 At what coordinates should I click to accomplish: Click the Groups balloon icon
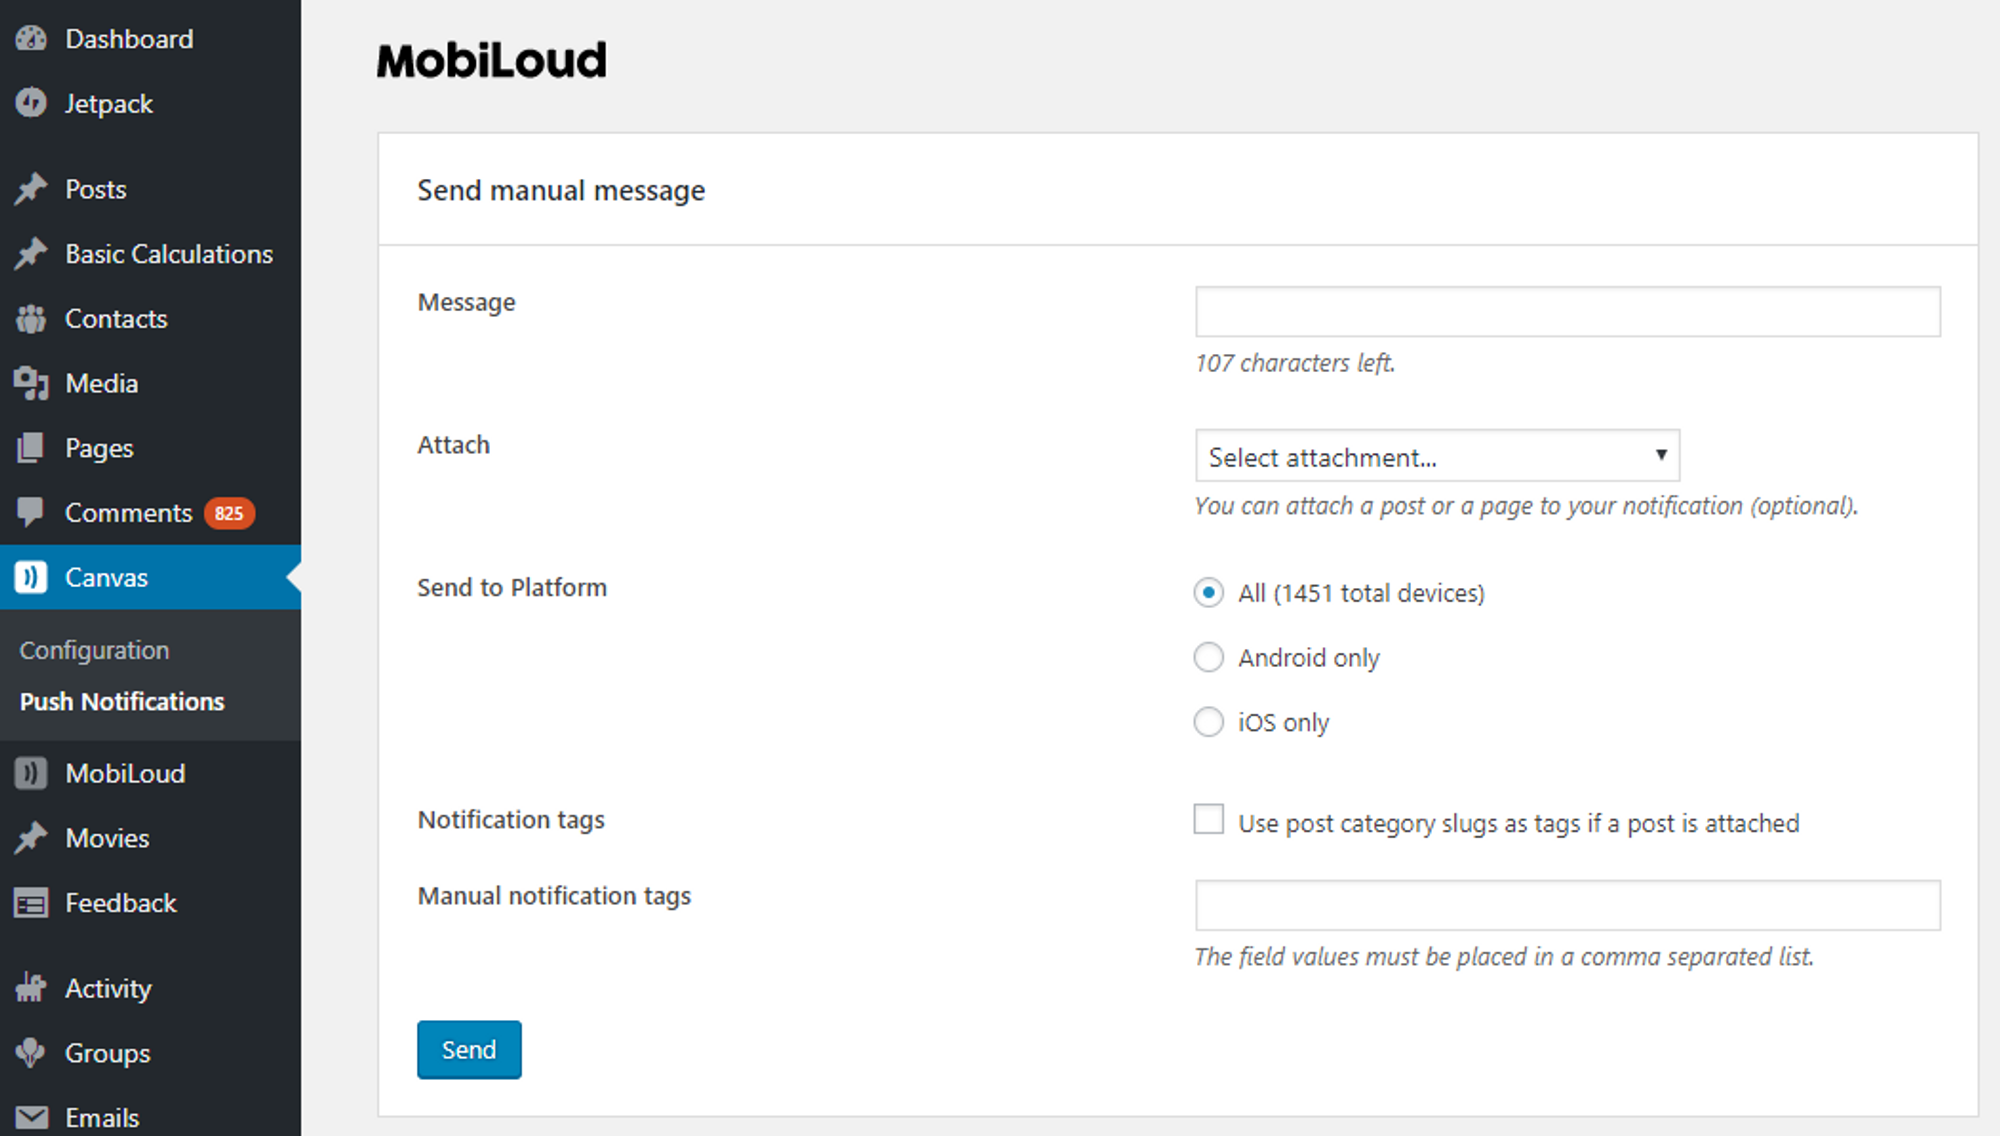click(31, 1053)
